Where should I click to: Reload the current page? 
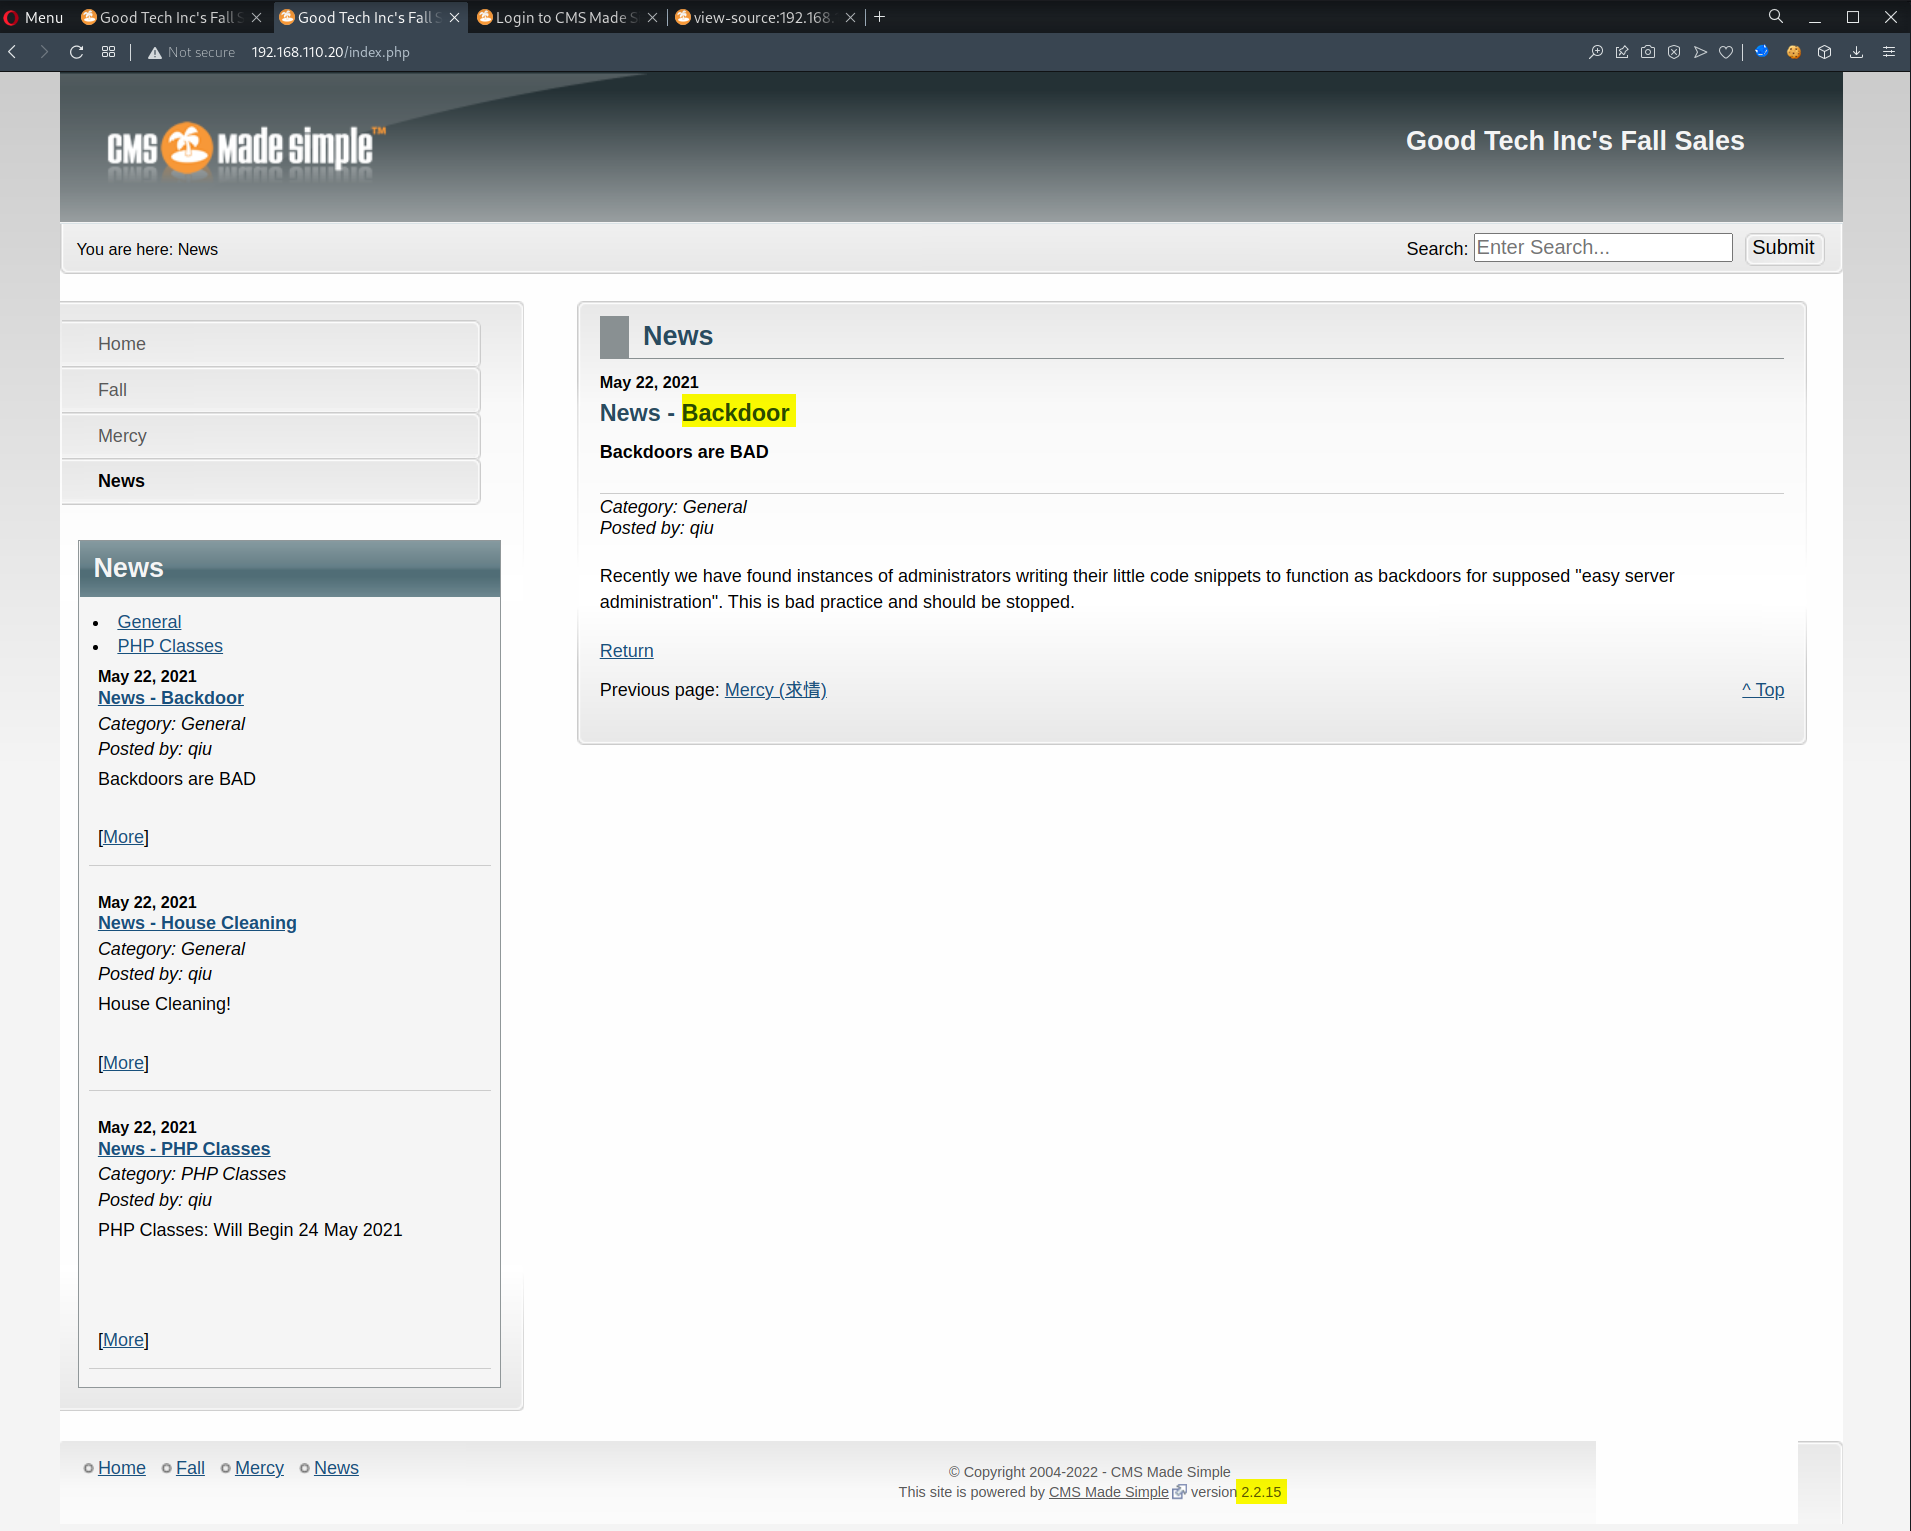76,52
